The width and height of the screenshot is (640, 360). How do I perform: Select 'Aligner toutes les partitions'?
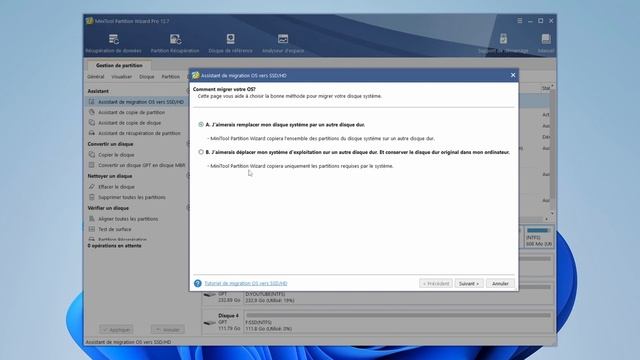[x=128, y=219]
